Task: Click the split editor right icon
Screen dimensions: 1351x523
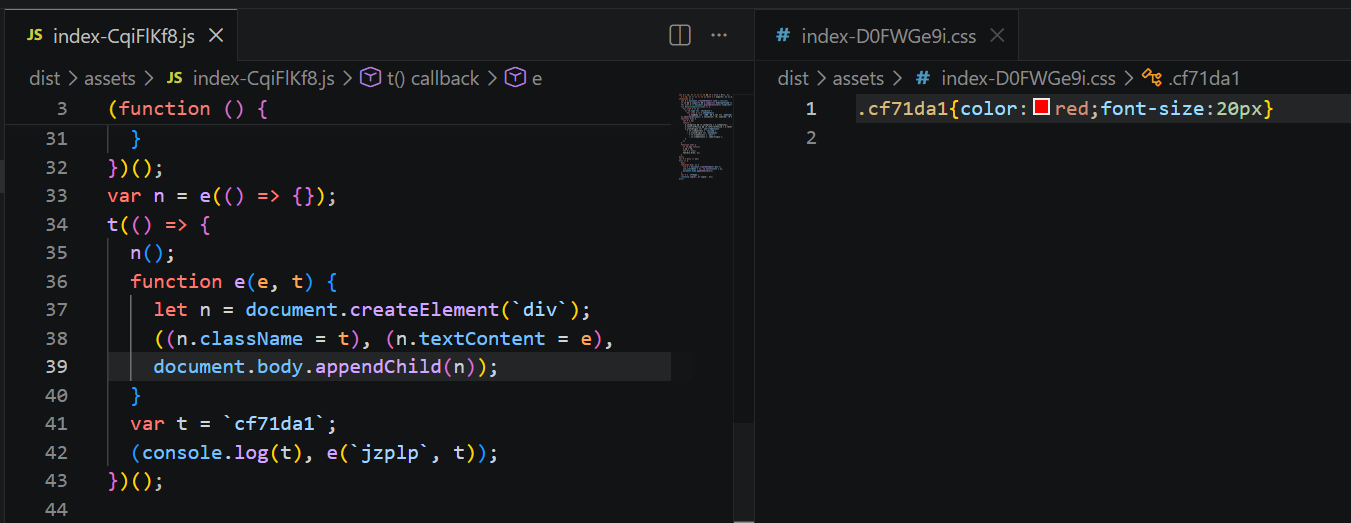Action: click(680, 36)
